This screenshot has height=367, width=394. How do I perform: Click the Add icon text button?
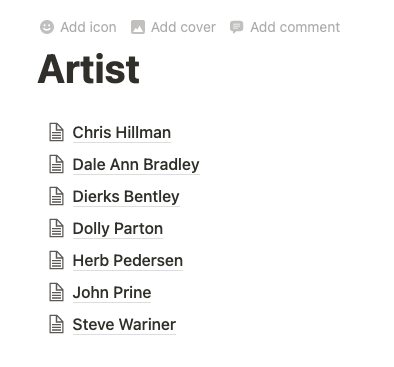click(x=88, y=27)
